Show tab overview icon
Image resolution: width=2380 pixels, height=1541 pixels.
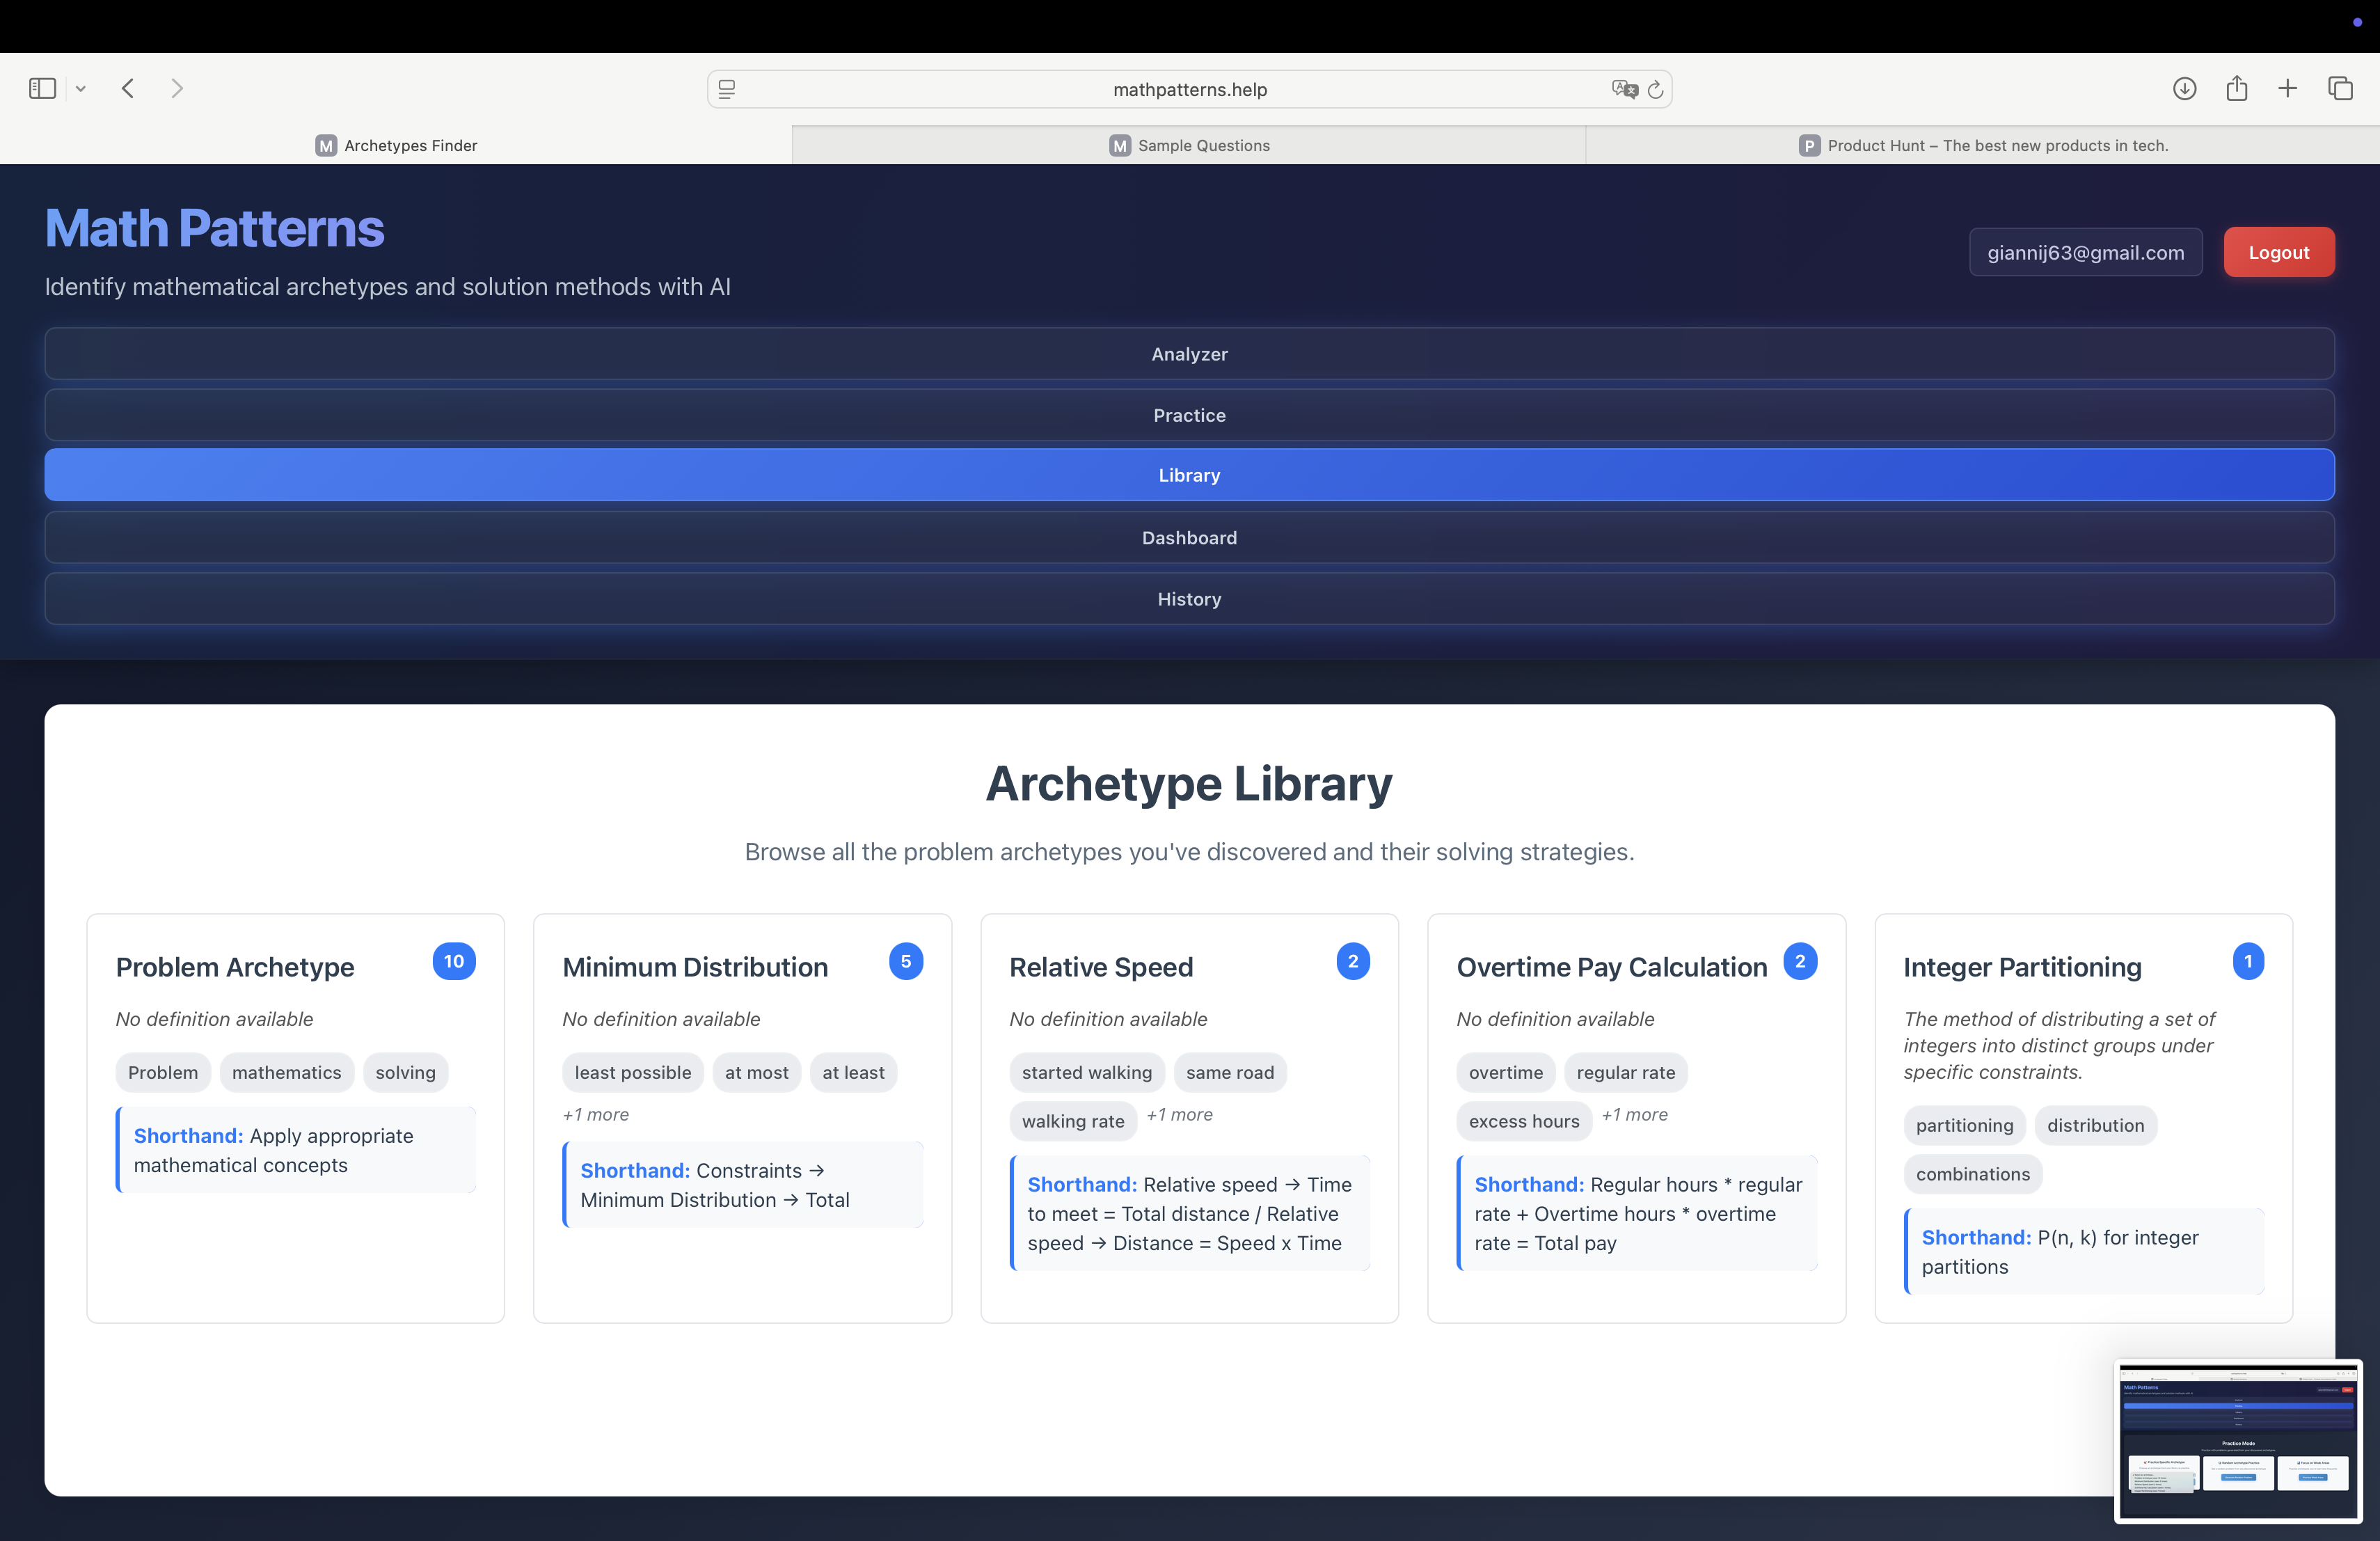[x=2341, y=88]
